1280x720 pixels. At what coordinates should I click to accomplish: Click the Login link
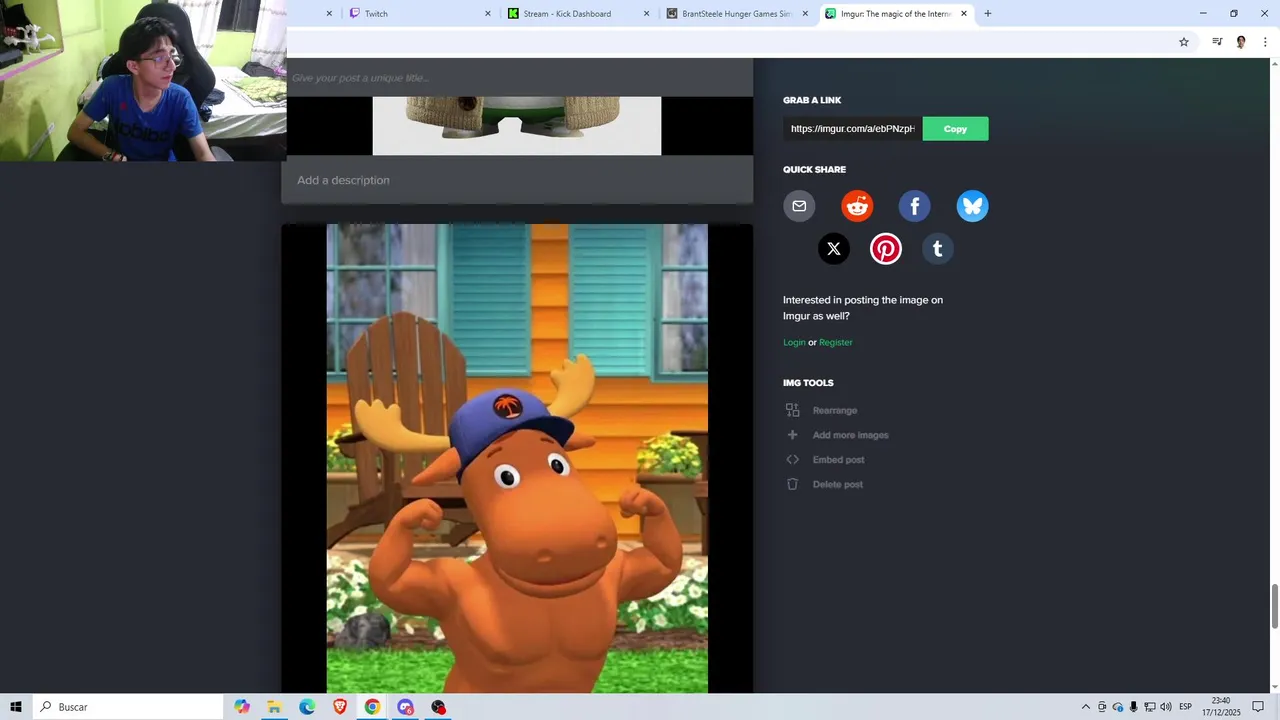click(x=794, y=343)
